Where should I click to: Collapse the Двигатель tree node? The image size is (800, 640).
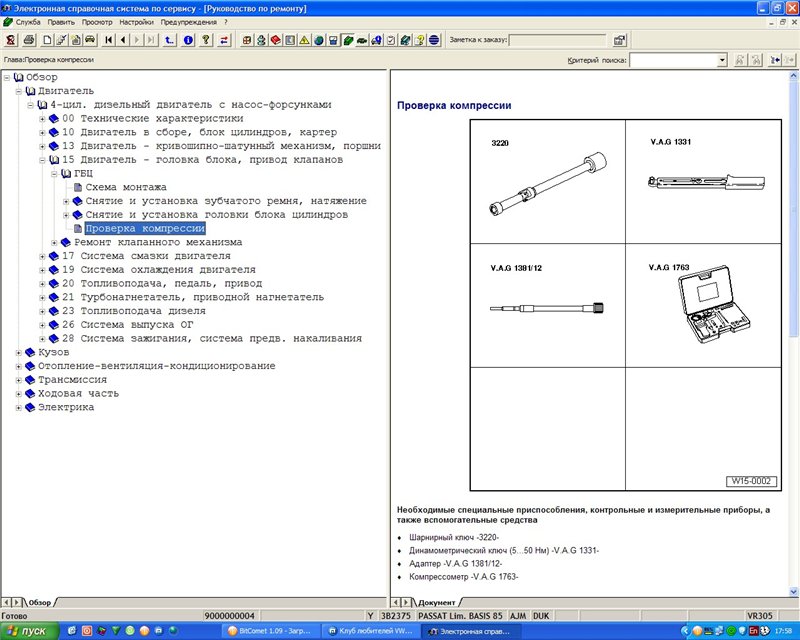(19, 91)
